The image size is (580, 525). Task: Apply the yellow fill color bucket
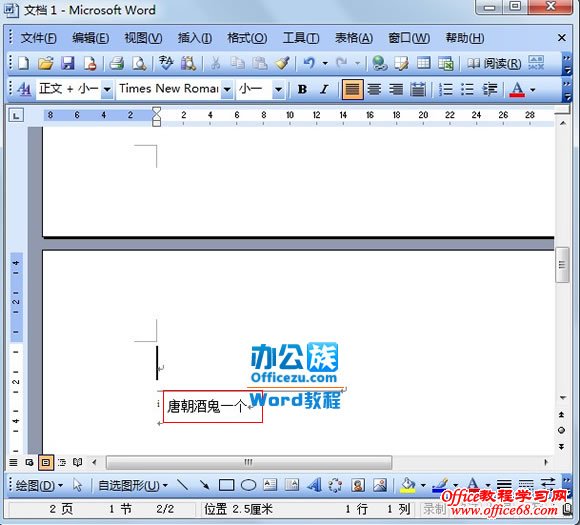(408, 485)
